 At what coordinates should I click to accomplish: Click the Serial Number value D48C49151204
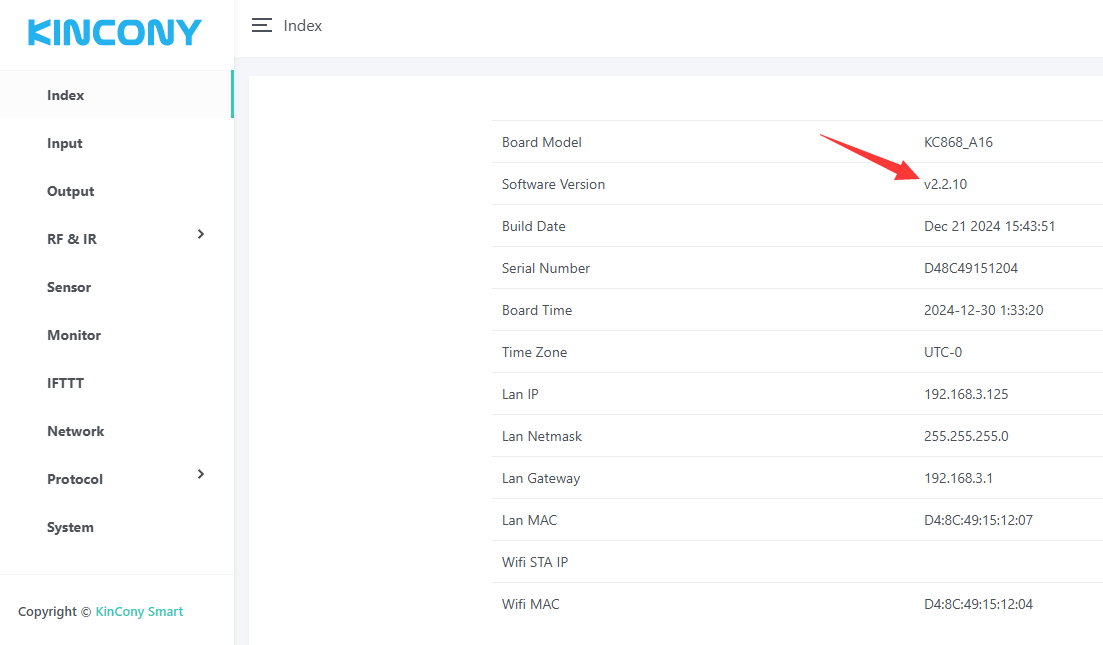tap(971, 268)
